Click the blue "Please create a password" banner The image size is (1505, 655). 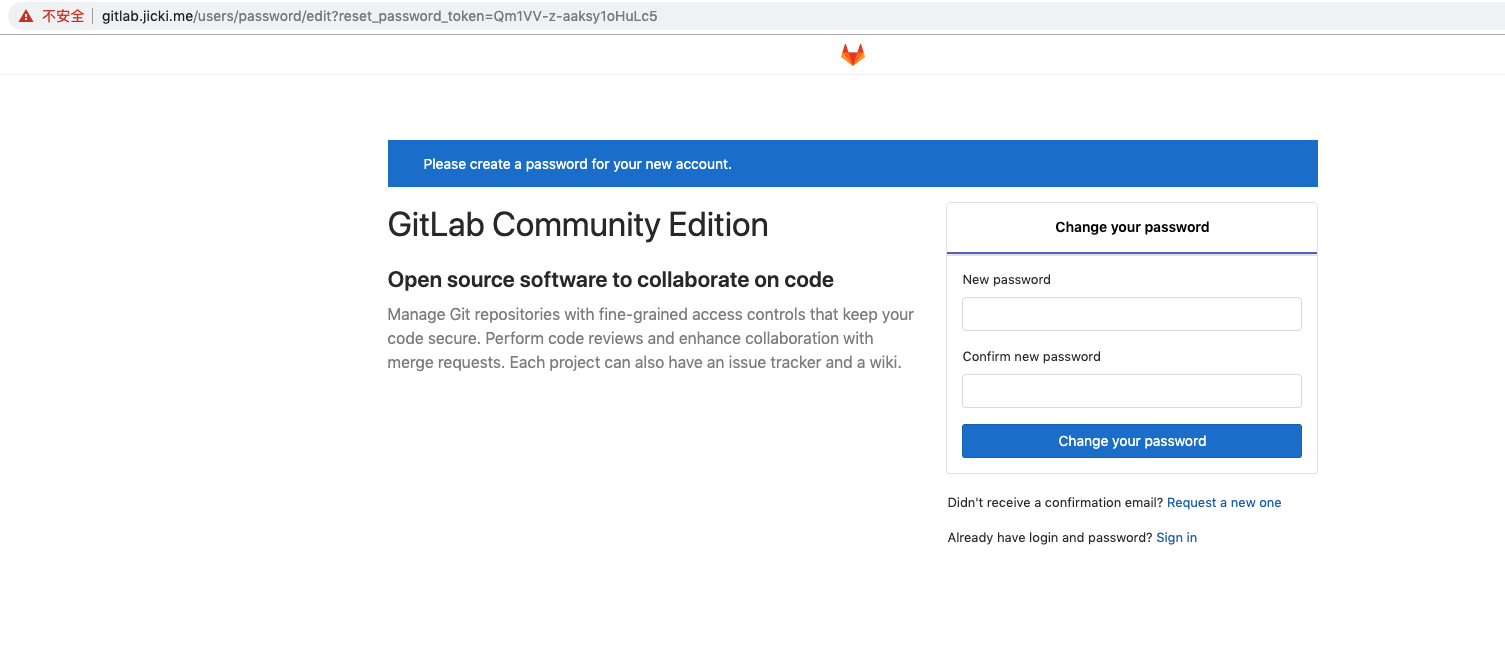(852, 163)
